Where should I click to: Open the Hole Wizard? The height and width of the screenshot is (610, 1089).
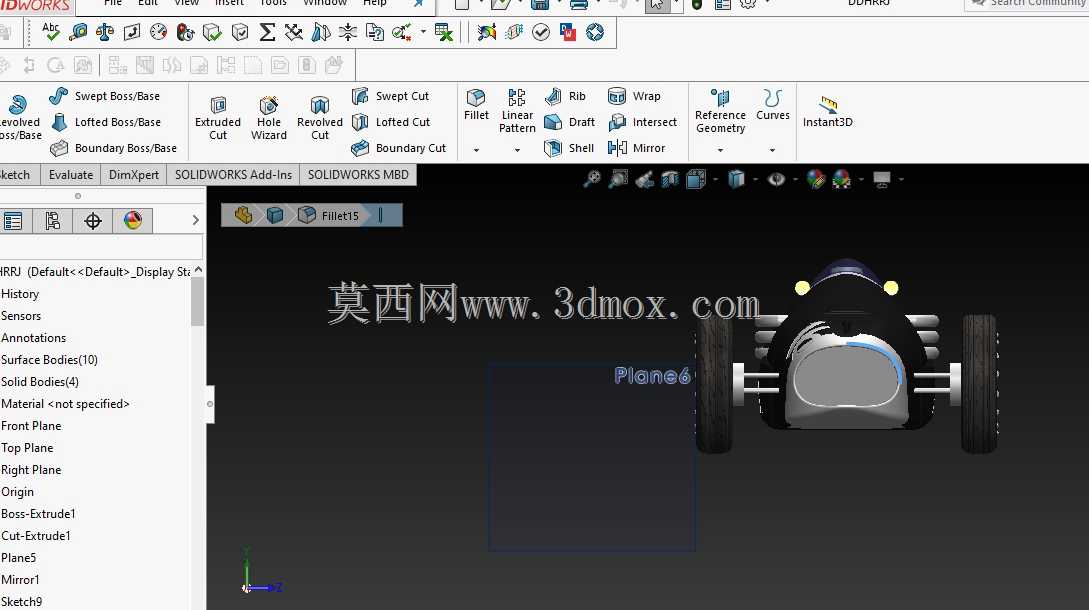(x=269, y=118)
